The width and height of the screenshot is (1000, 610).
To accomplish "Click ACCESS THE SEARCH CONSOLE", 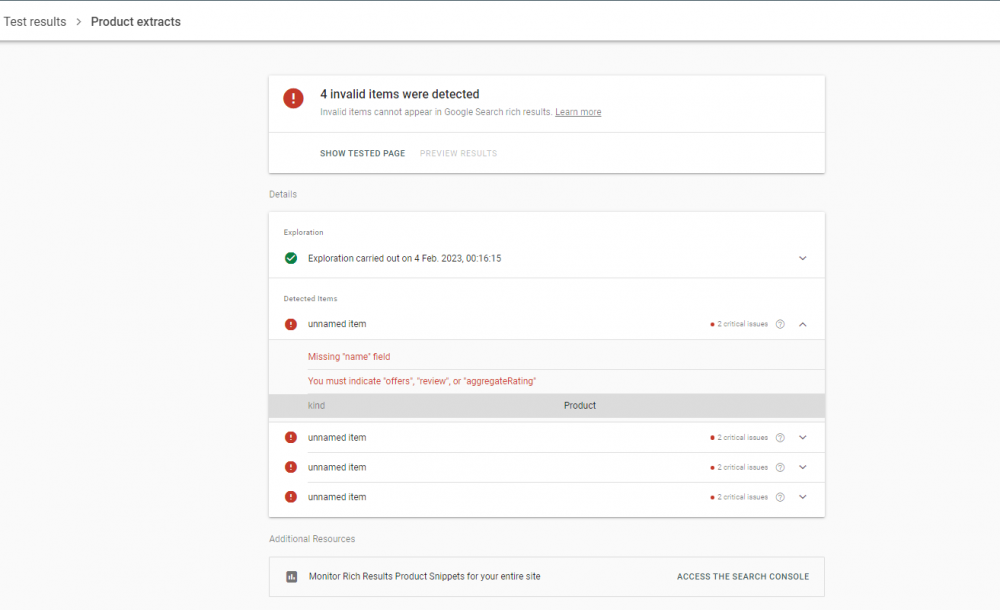I will pos(743,577).
